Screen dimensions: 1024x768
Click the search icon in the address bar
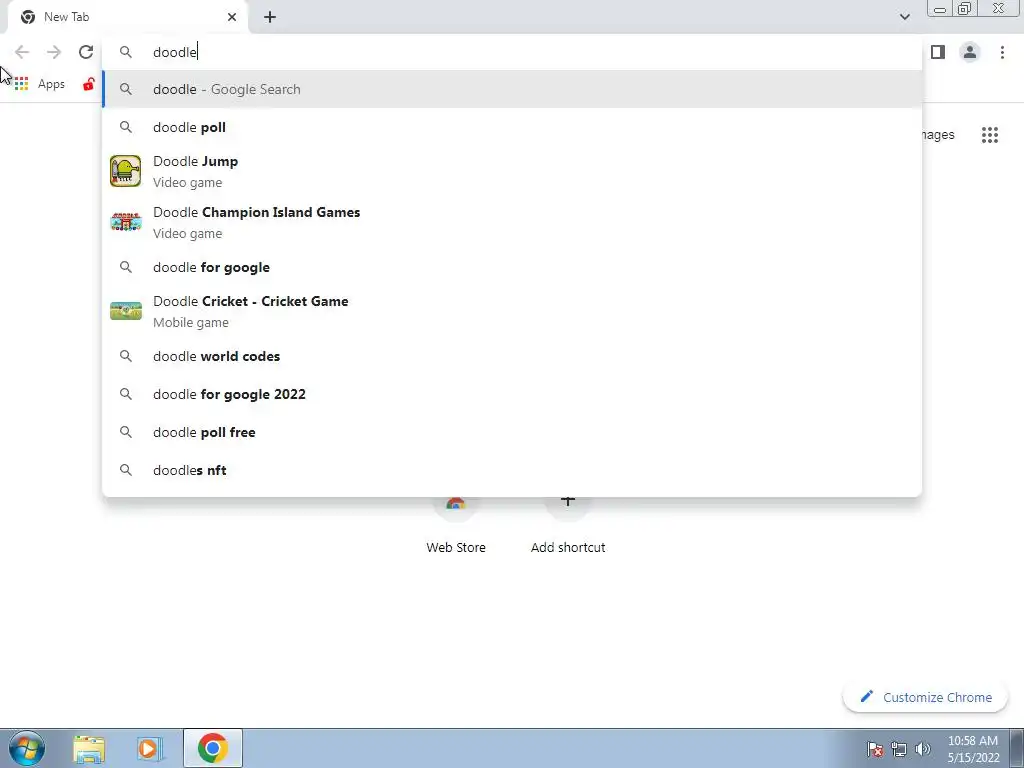coord(126,52)
